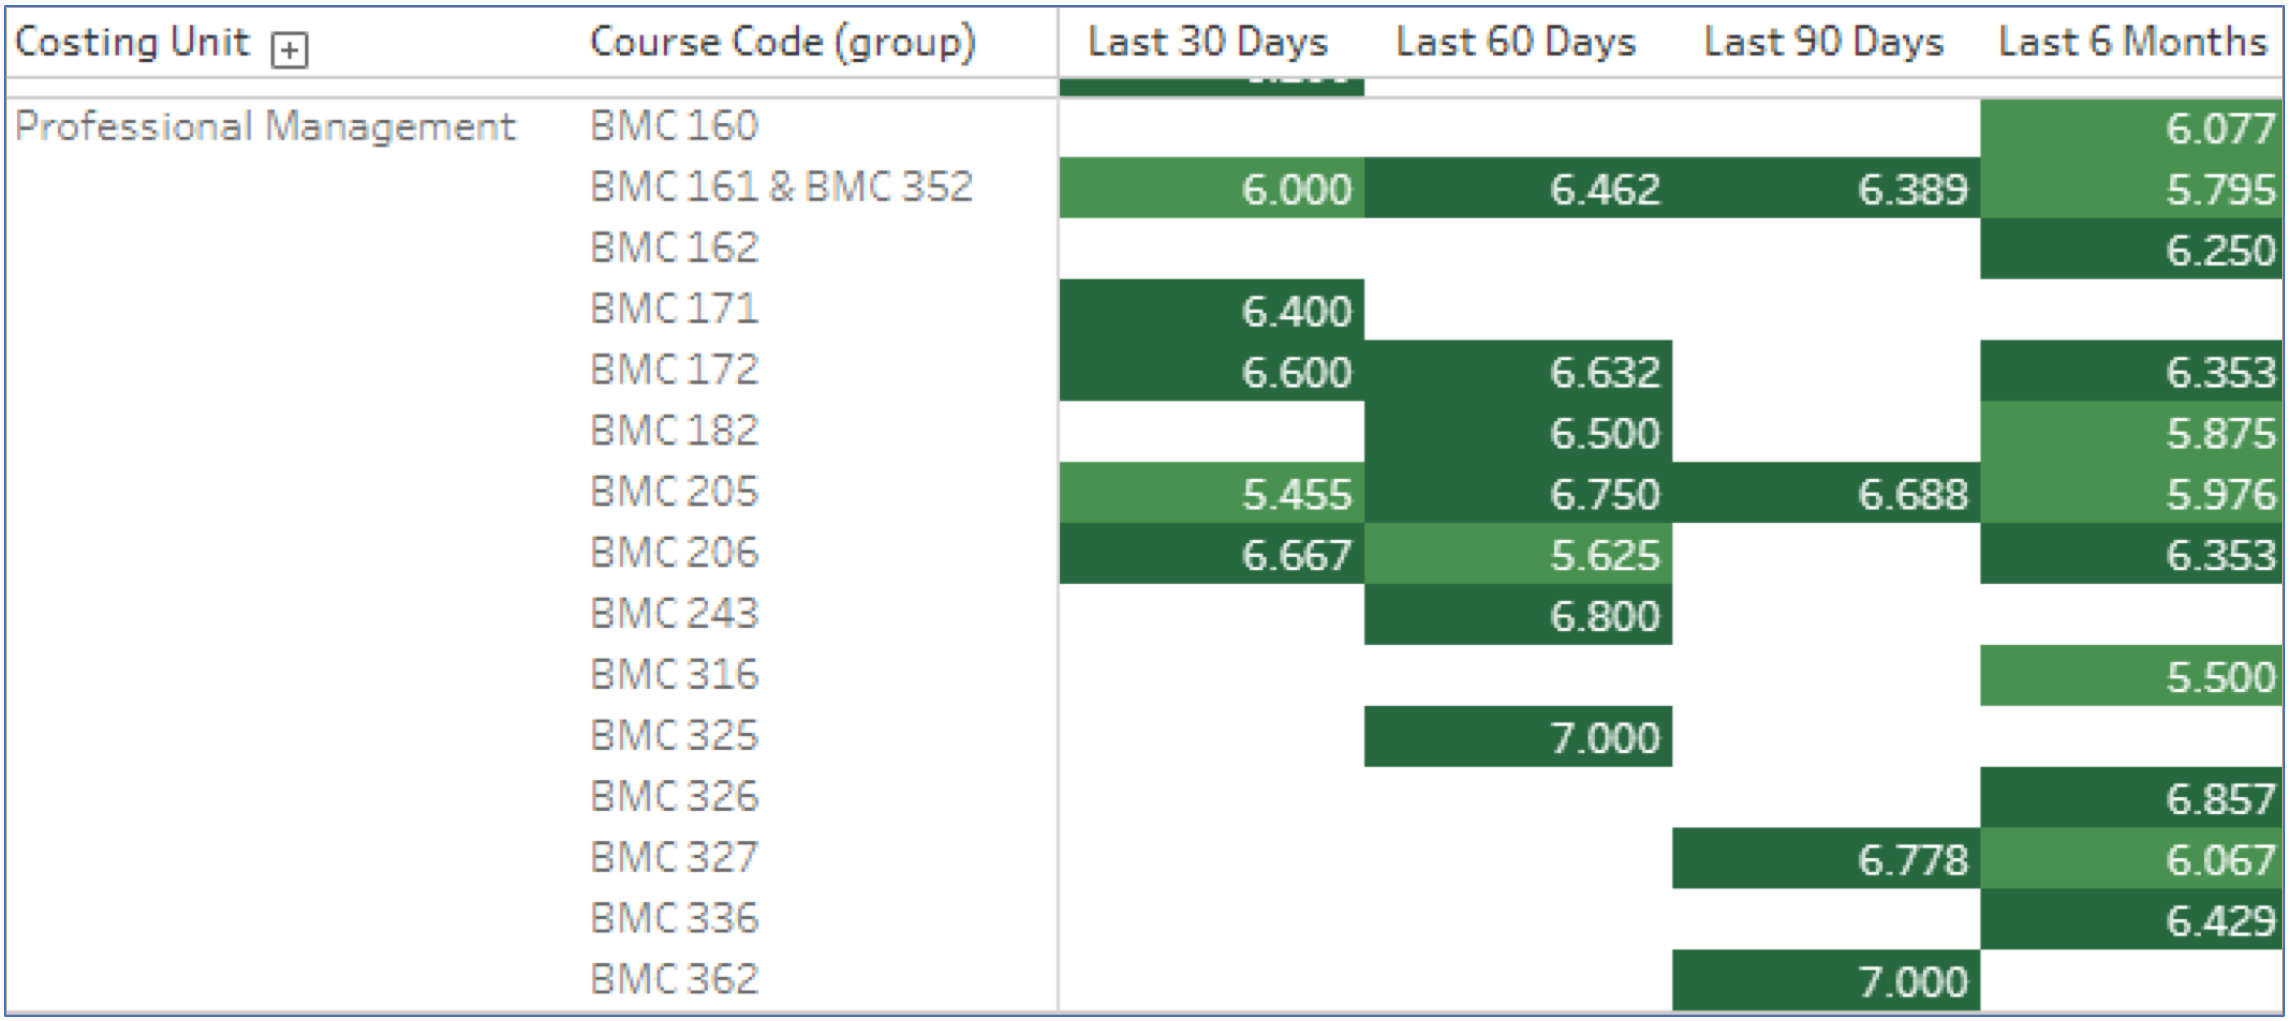Select the Last 60 Days column header

click(x=1516, y=42)
